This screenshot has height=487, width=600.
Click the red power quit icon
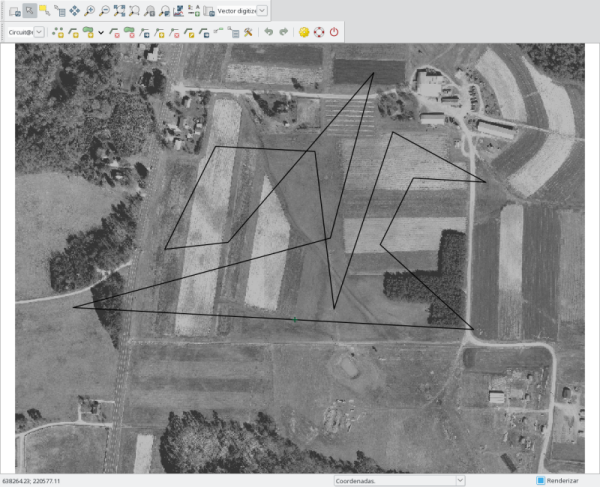(x=334, y=32)
